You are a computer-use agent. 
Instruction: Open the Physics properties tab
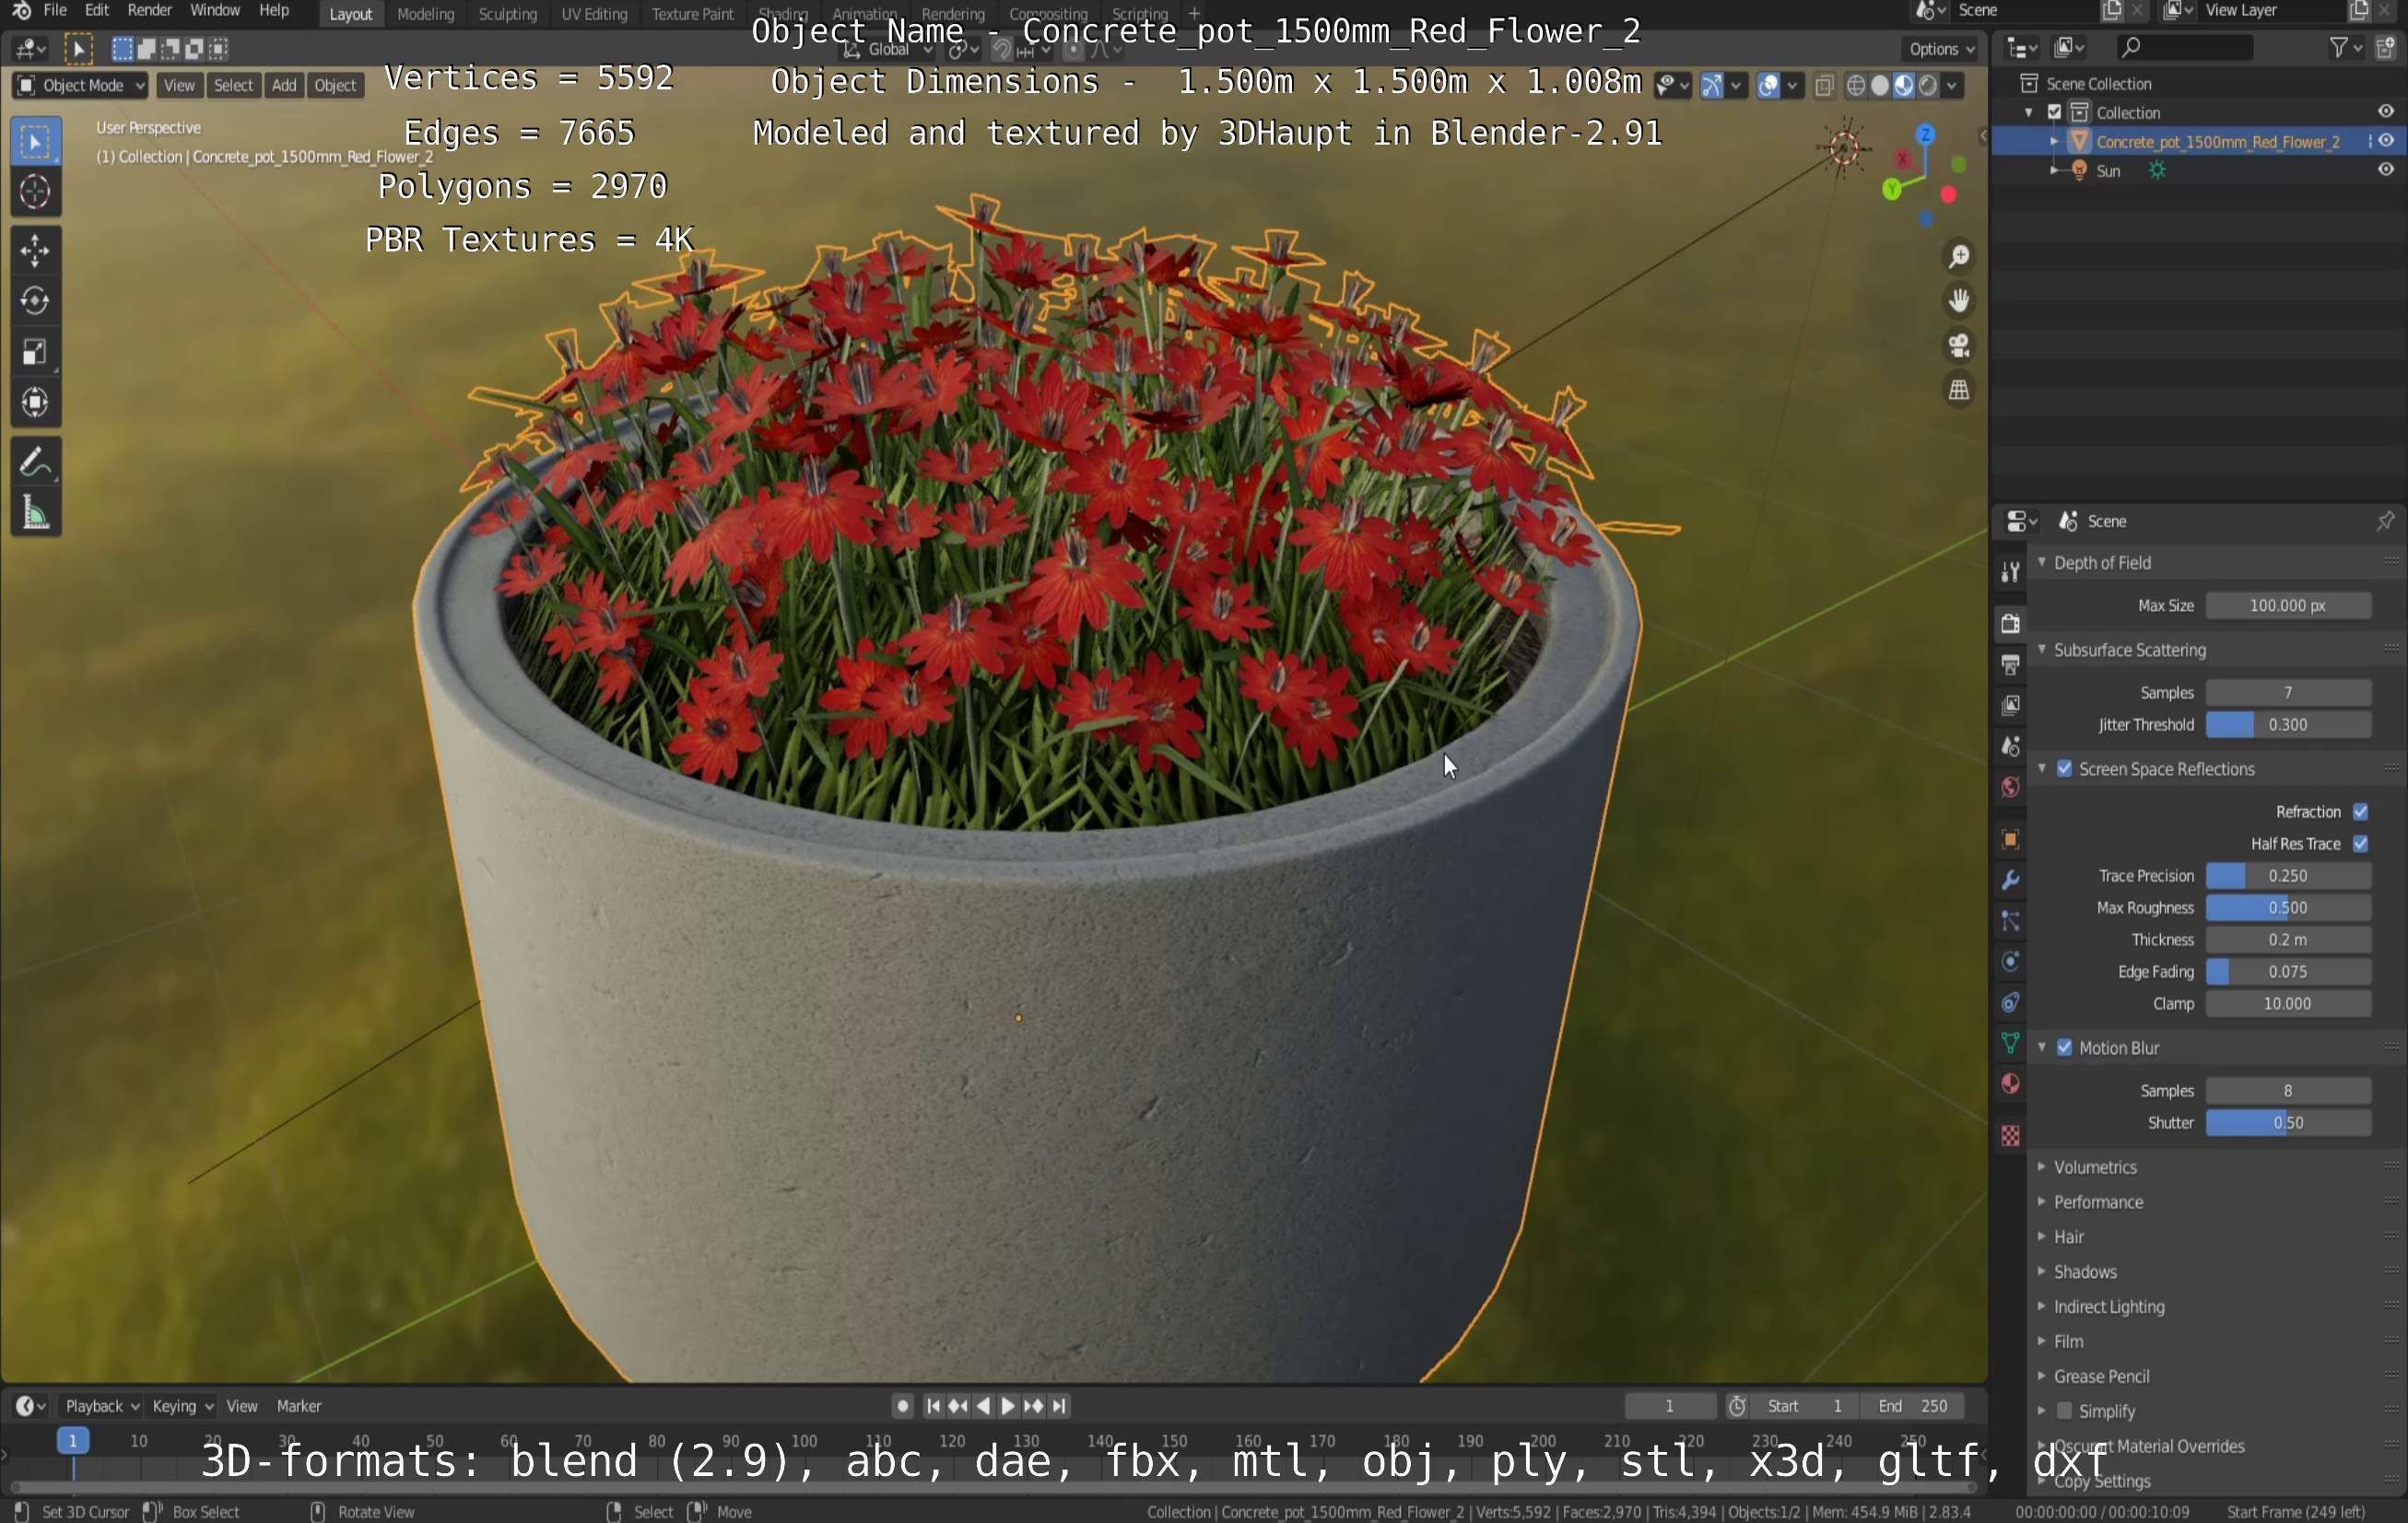(2010, 962)
